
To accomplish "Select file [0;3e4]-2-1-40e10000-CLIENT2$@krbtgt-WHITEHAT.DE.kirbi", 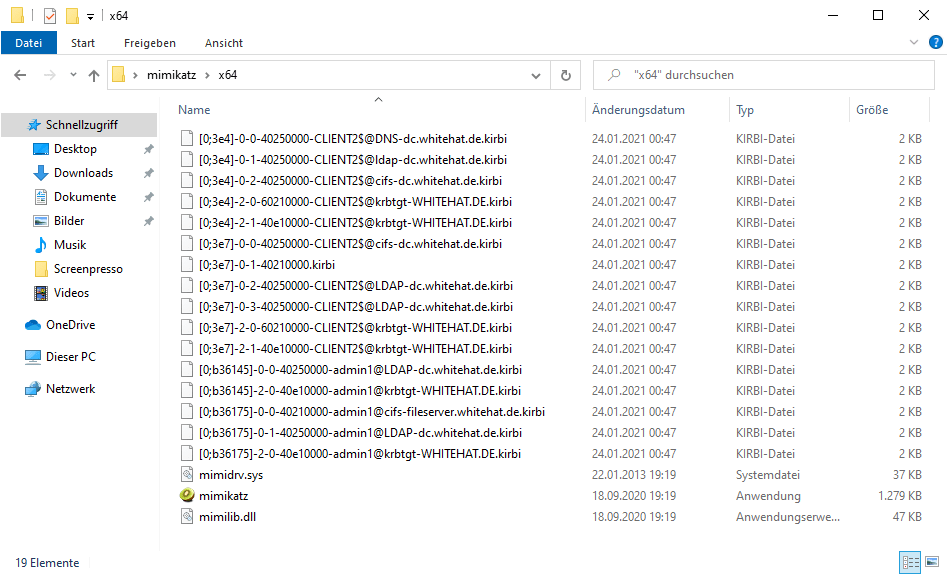I will tap(356, 223).
